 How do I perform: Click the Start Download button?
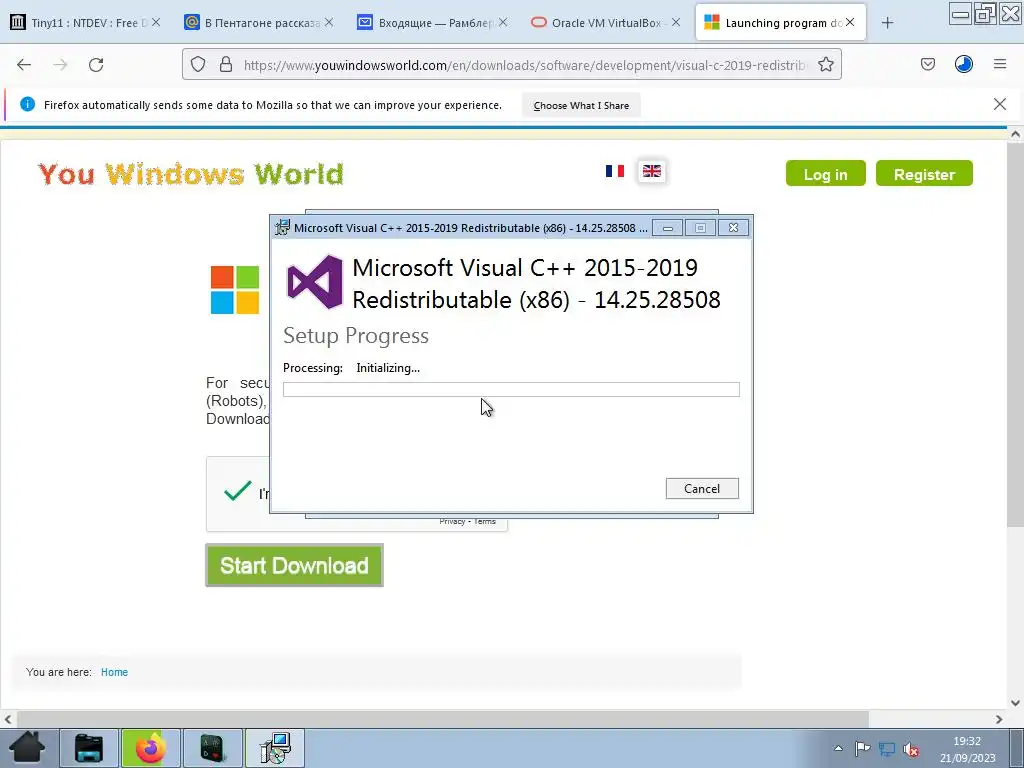tap(295, 566)
